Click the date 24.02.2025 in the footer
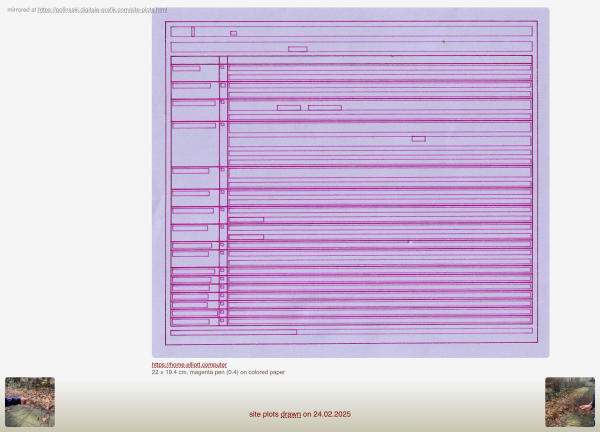The width and height of the screenshot is (600, 432). 332,414
